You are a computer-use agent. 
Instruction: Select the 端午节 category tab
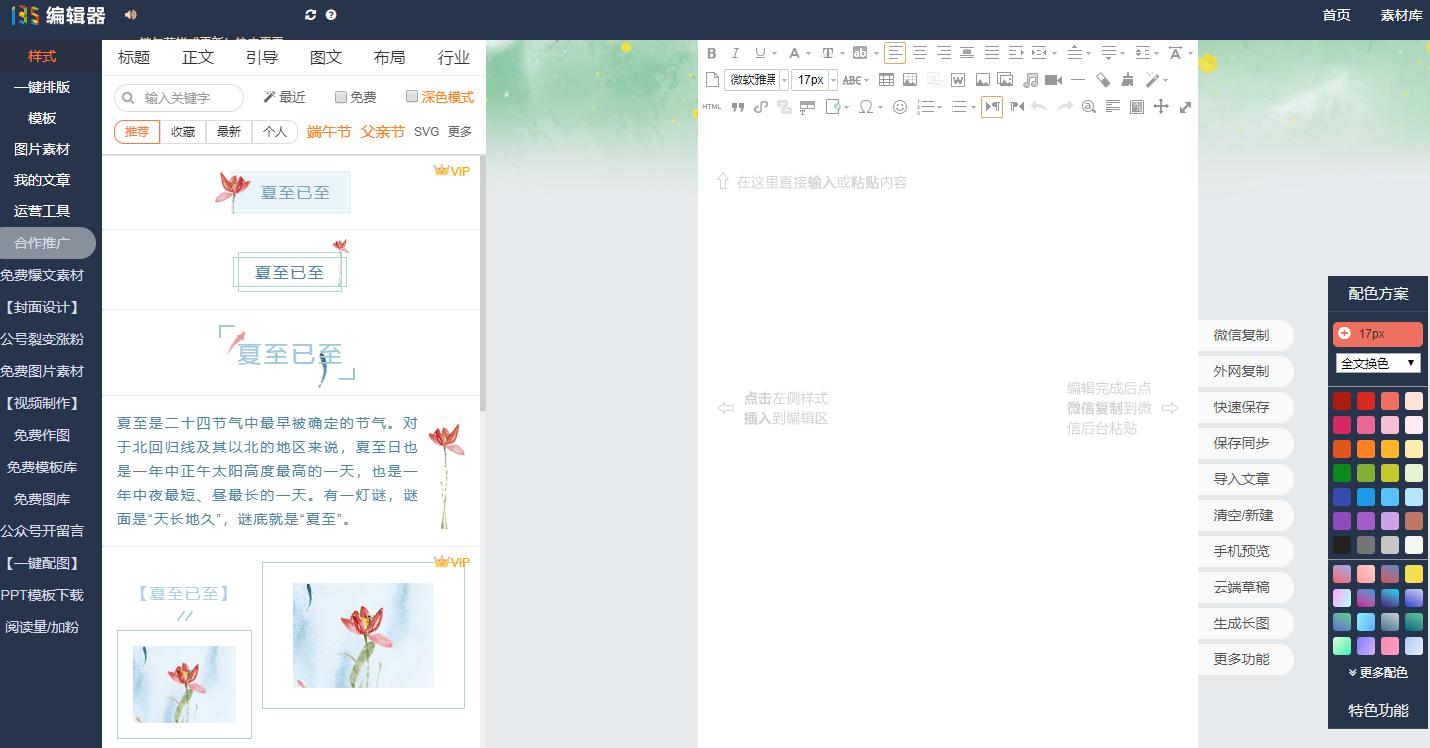[328, 131]
